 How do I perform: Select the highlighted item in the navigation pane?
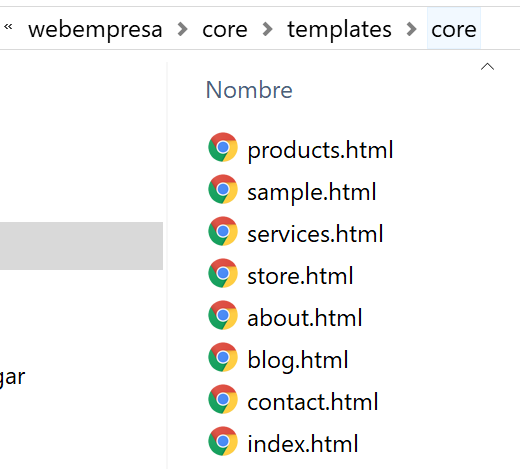tap(81, 246)
